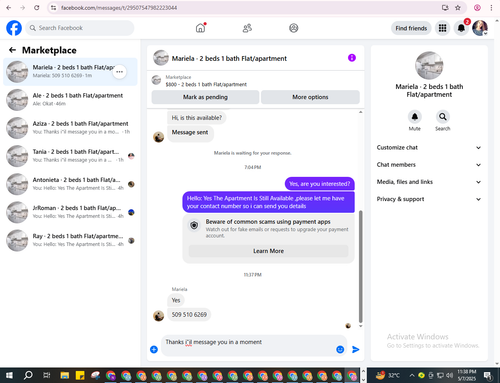Click Mariela's avatar next to phone number
This screenshot has height=383, width=500.
tap(158, 316)
